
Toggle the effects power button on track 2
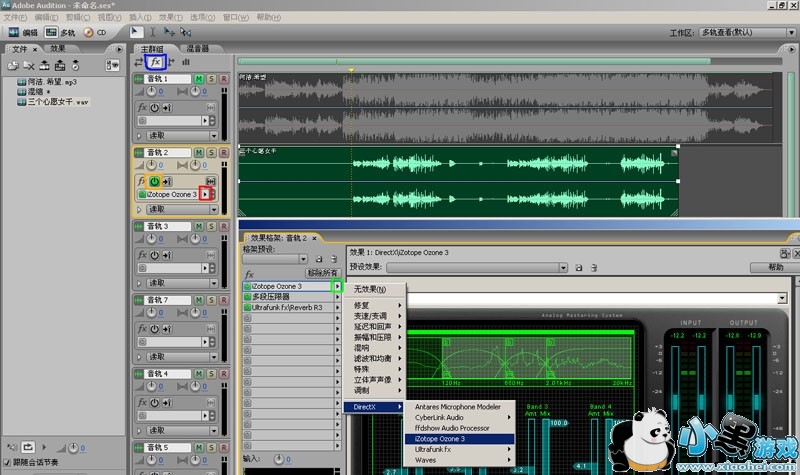(155, 180)
